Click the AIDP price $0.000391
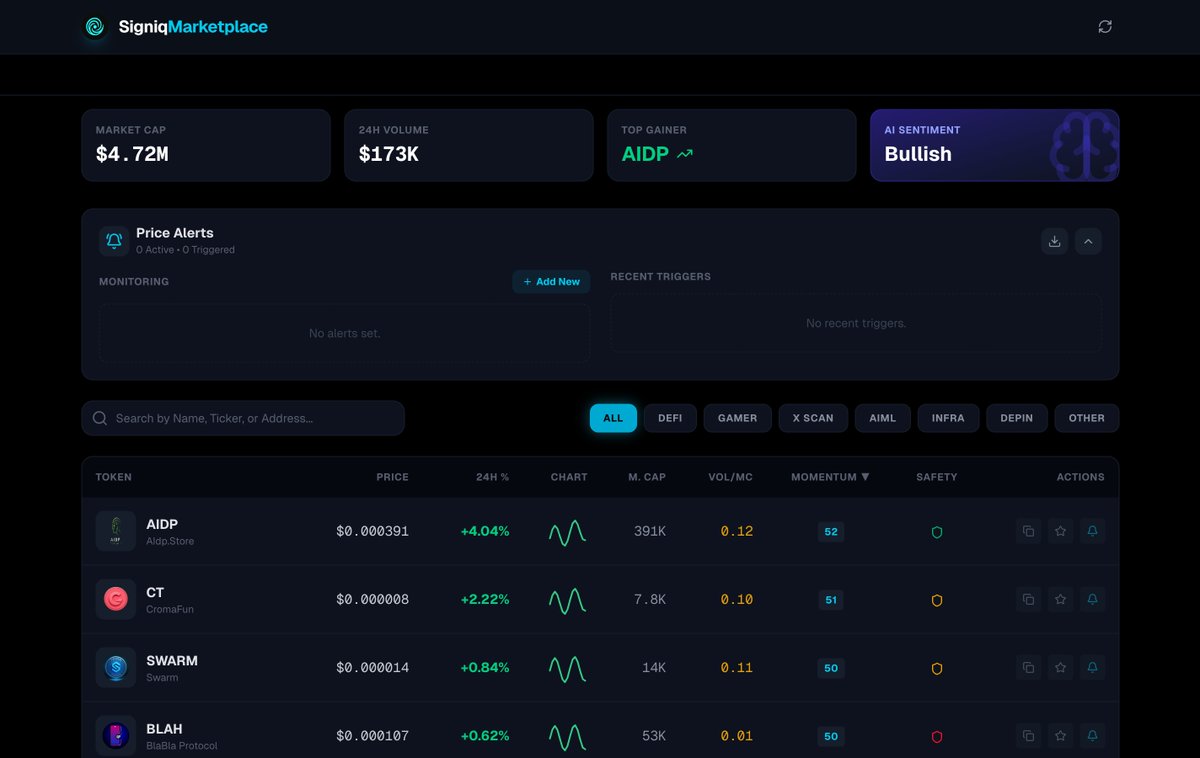Viewport: 1200px width, 758px height. tap(373, 531)
